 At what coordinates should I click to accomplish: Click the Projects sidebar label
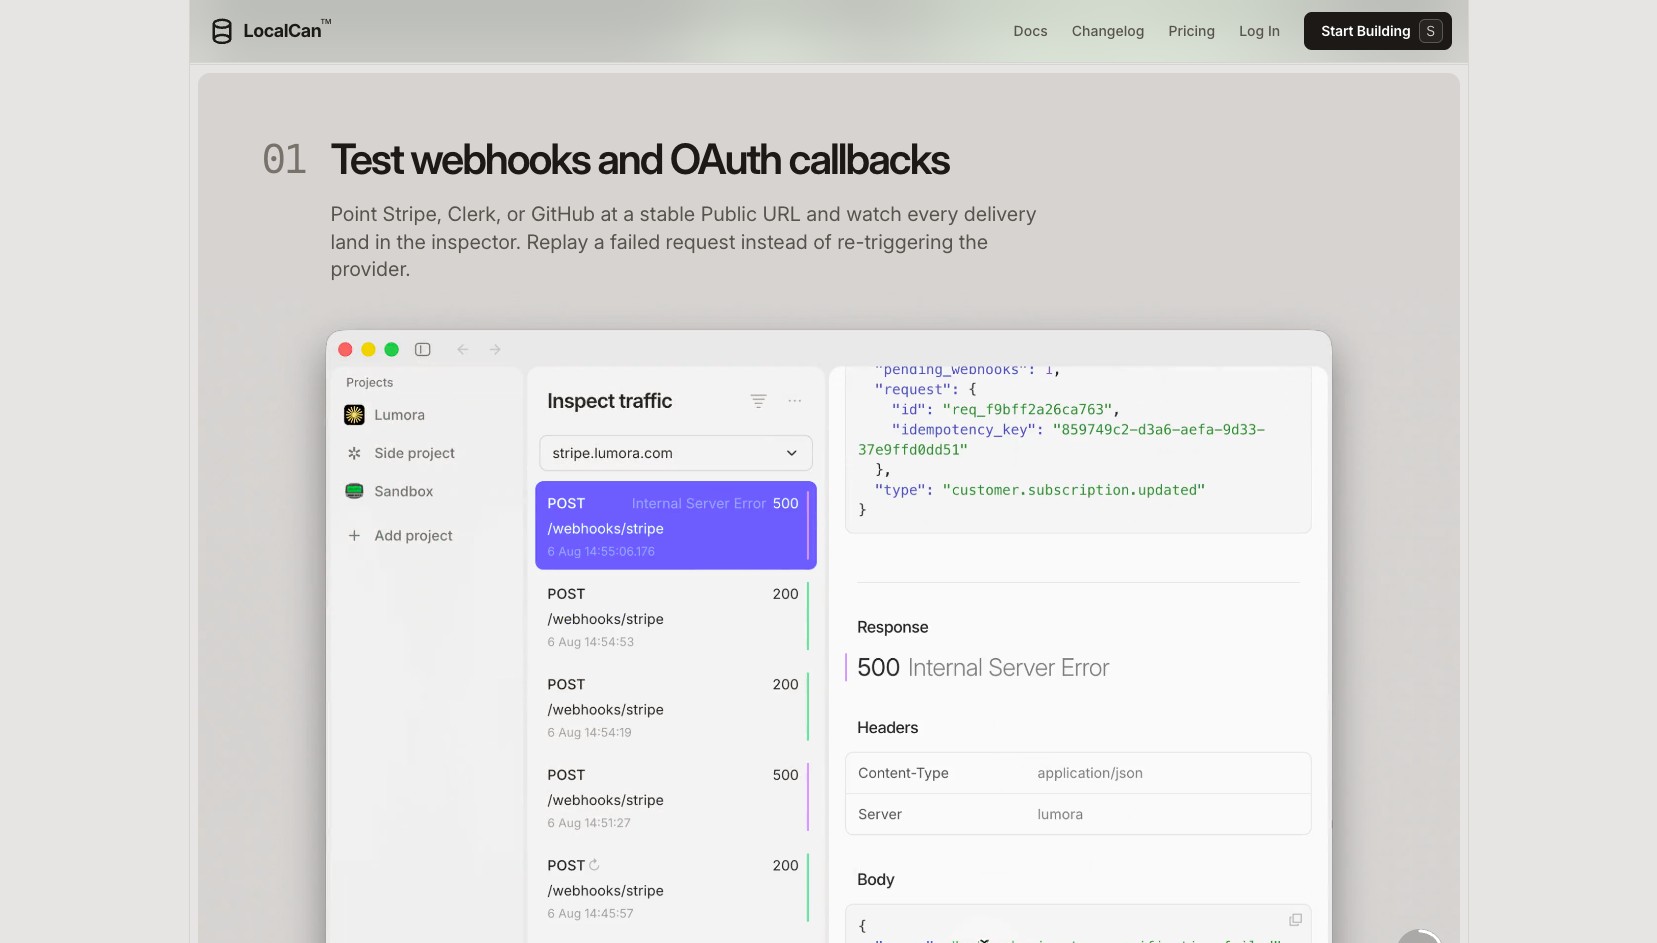(369, 383)
